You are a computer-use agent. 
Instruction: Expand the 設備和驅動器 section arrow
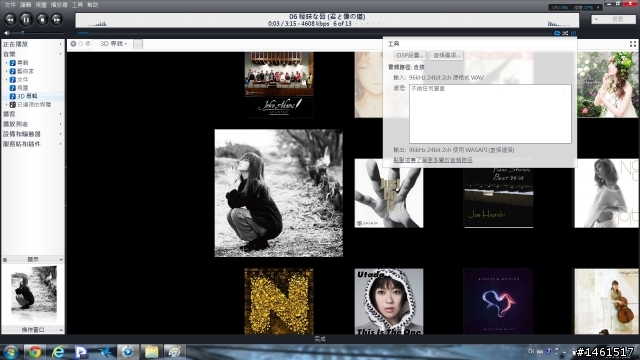(x=60, y=134)
